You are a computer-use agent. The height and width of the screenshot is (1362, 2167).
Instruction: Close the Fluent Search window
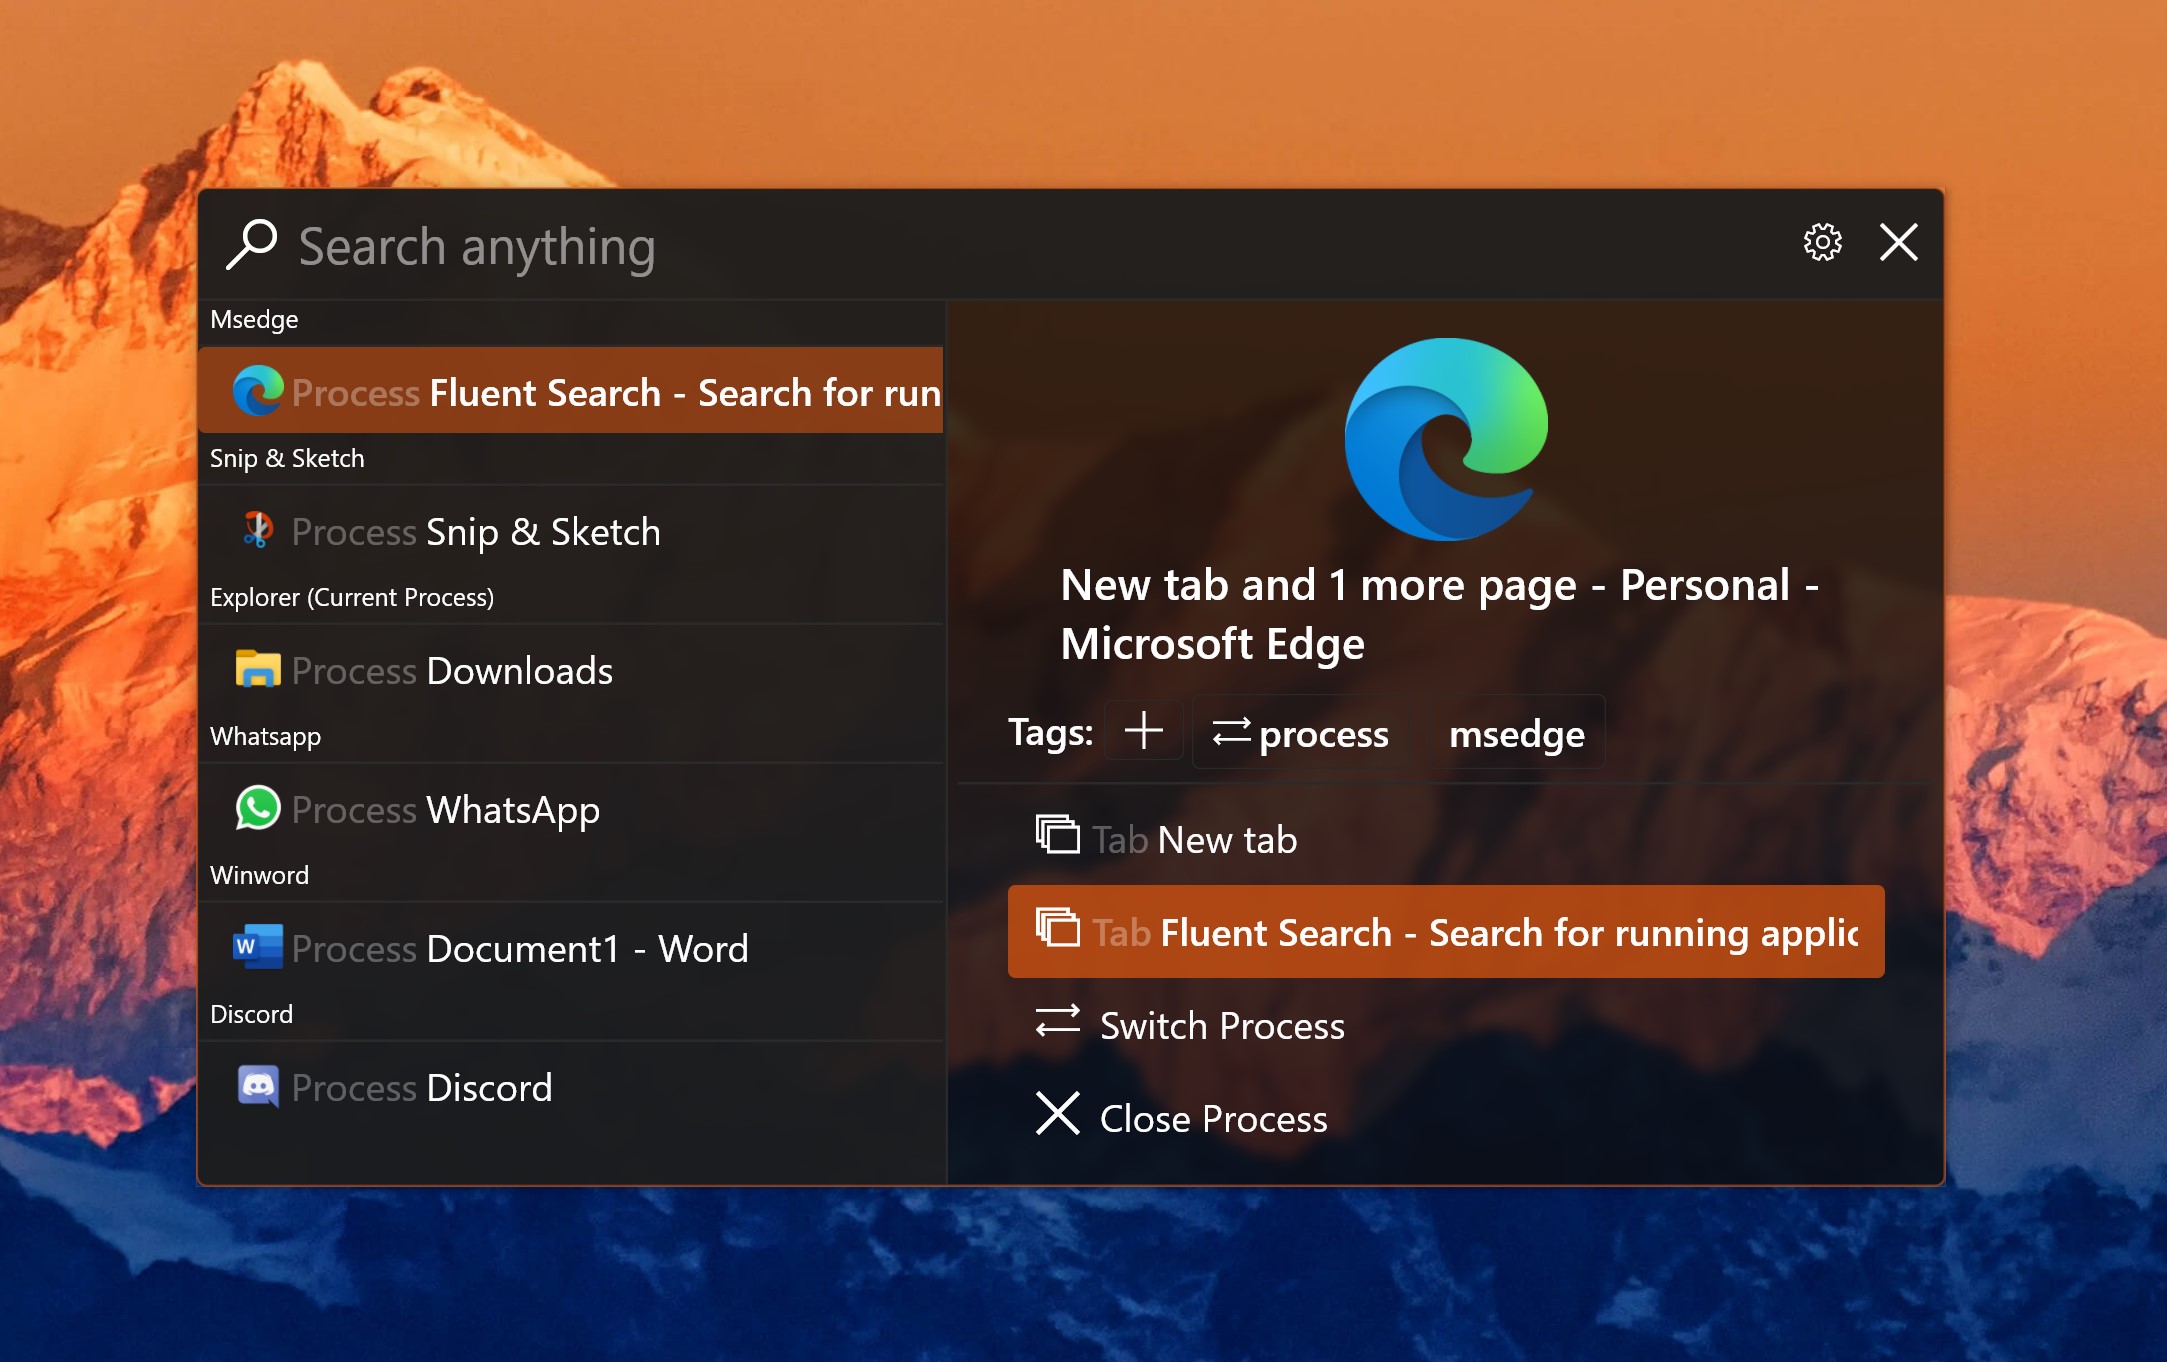coord(1897,243)
